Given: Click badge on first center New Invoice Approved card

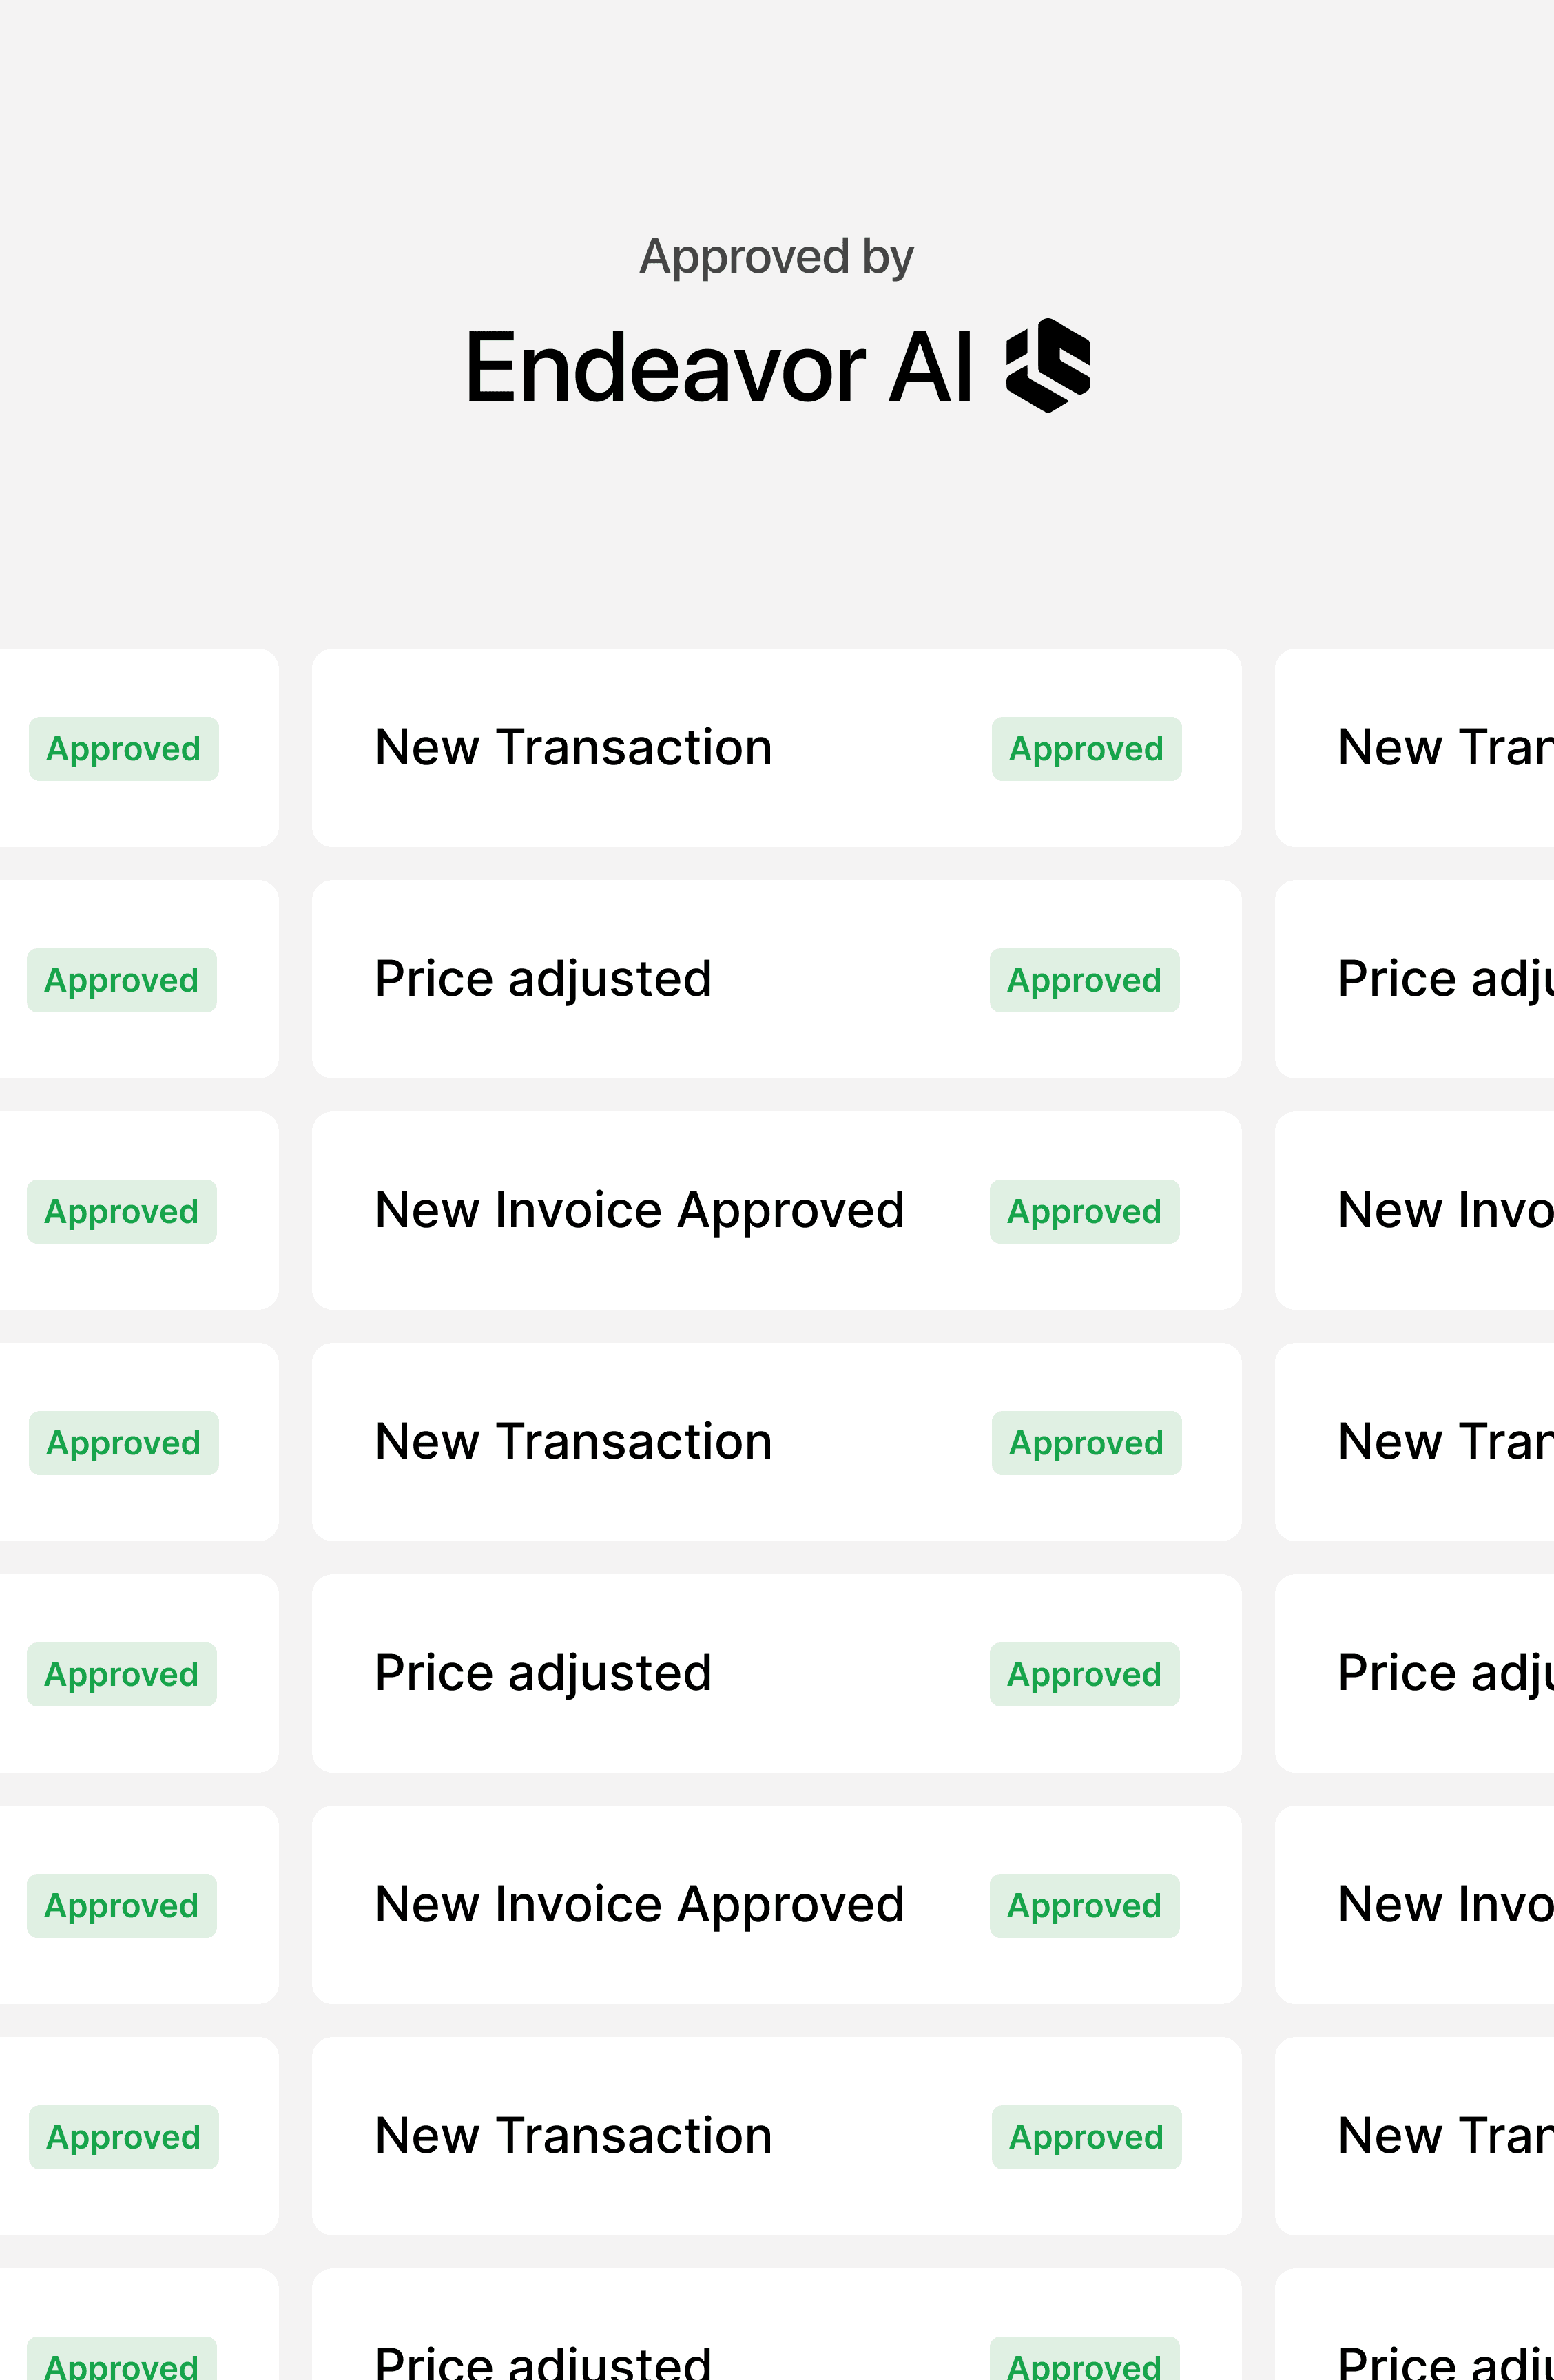Looking at the screenshot, I should click(1084, 1212).
